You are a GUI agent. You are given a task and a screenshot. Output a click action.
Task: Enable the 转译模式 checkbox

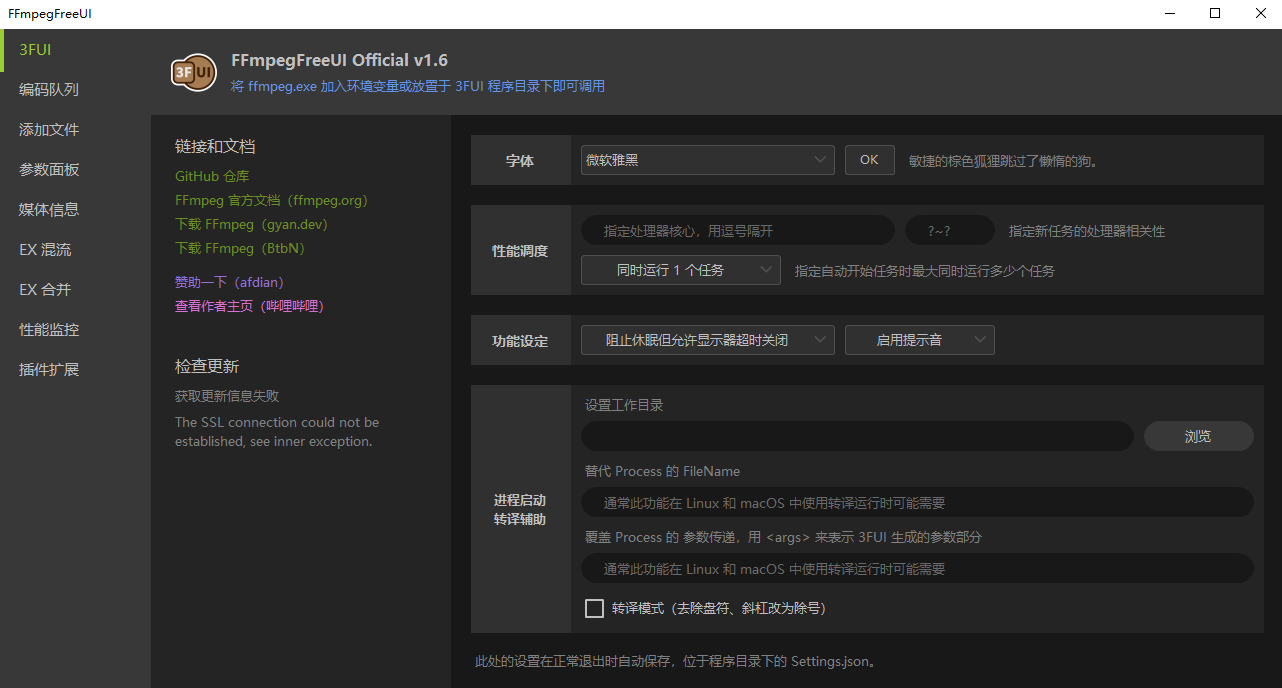click(595, 608)
